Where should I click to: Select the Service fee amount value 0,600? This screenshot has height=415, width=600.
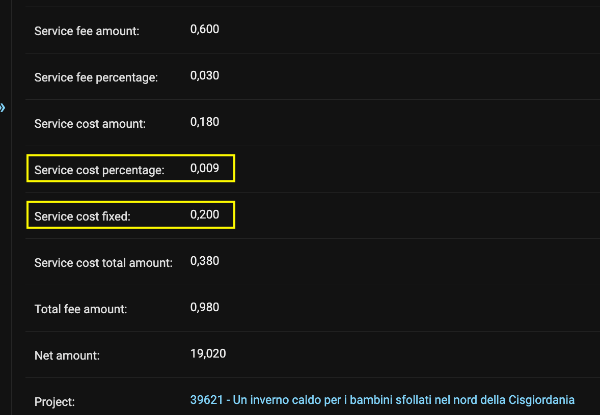coord(204,30)
